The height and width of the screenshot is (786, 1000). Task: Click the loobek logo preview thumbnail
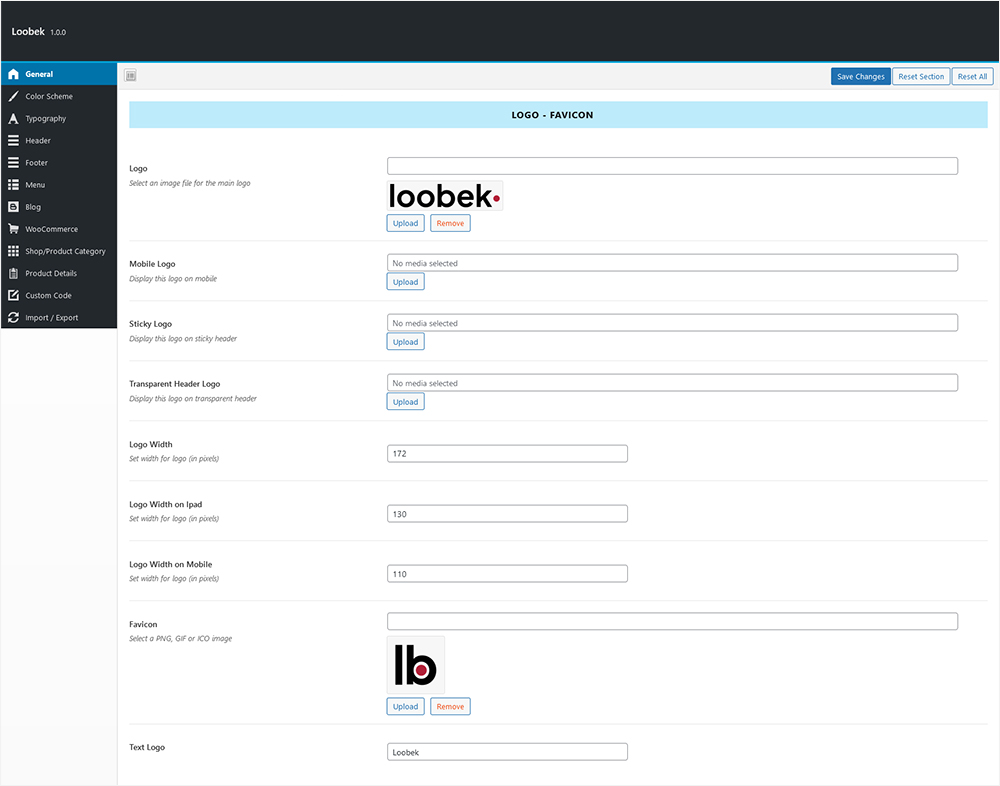[x=445, y=196]
